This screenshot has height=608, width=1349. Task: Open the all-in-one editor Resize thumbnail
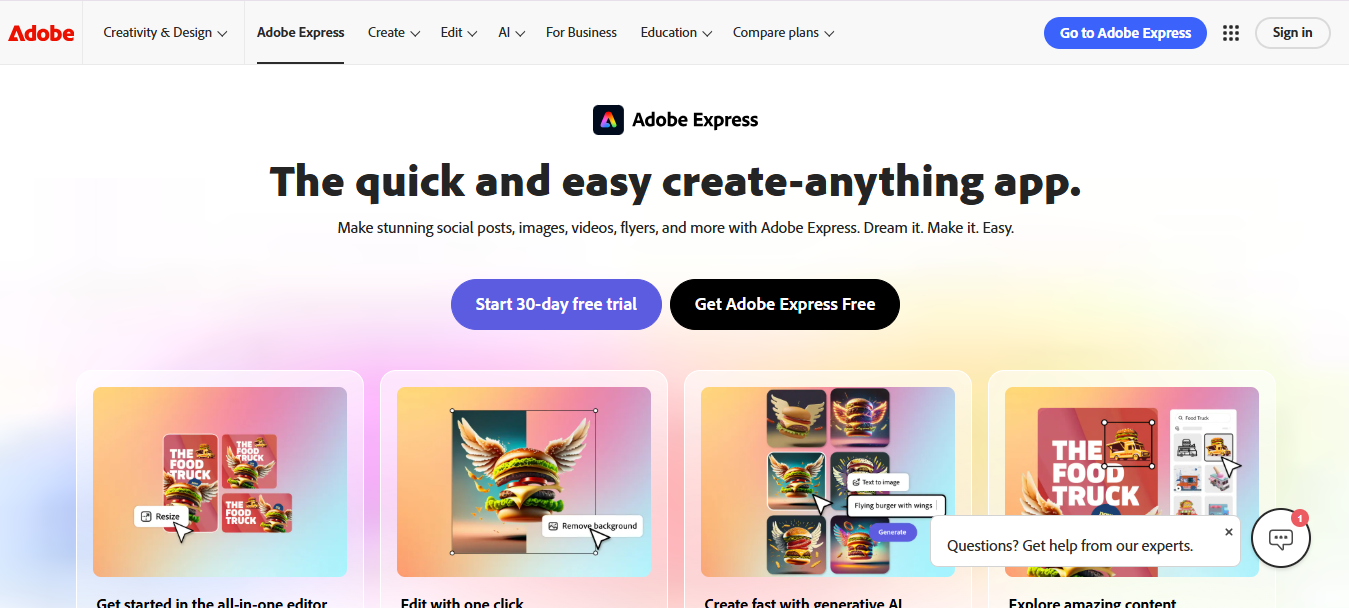point(220,482)
